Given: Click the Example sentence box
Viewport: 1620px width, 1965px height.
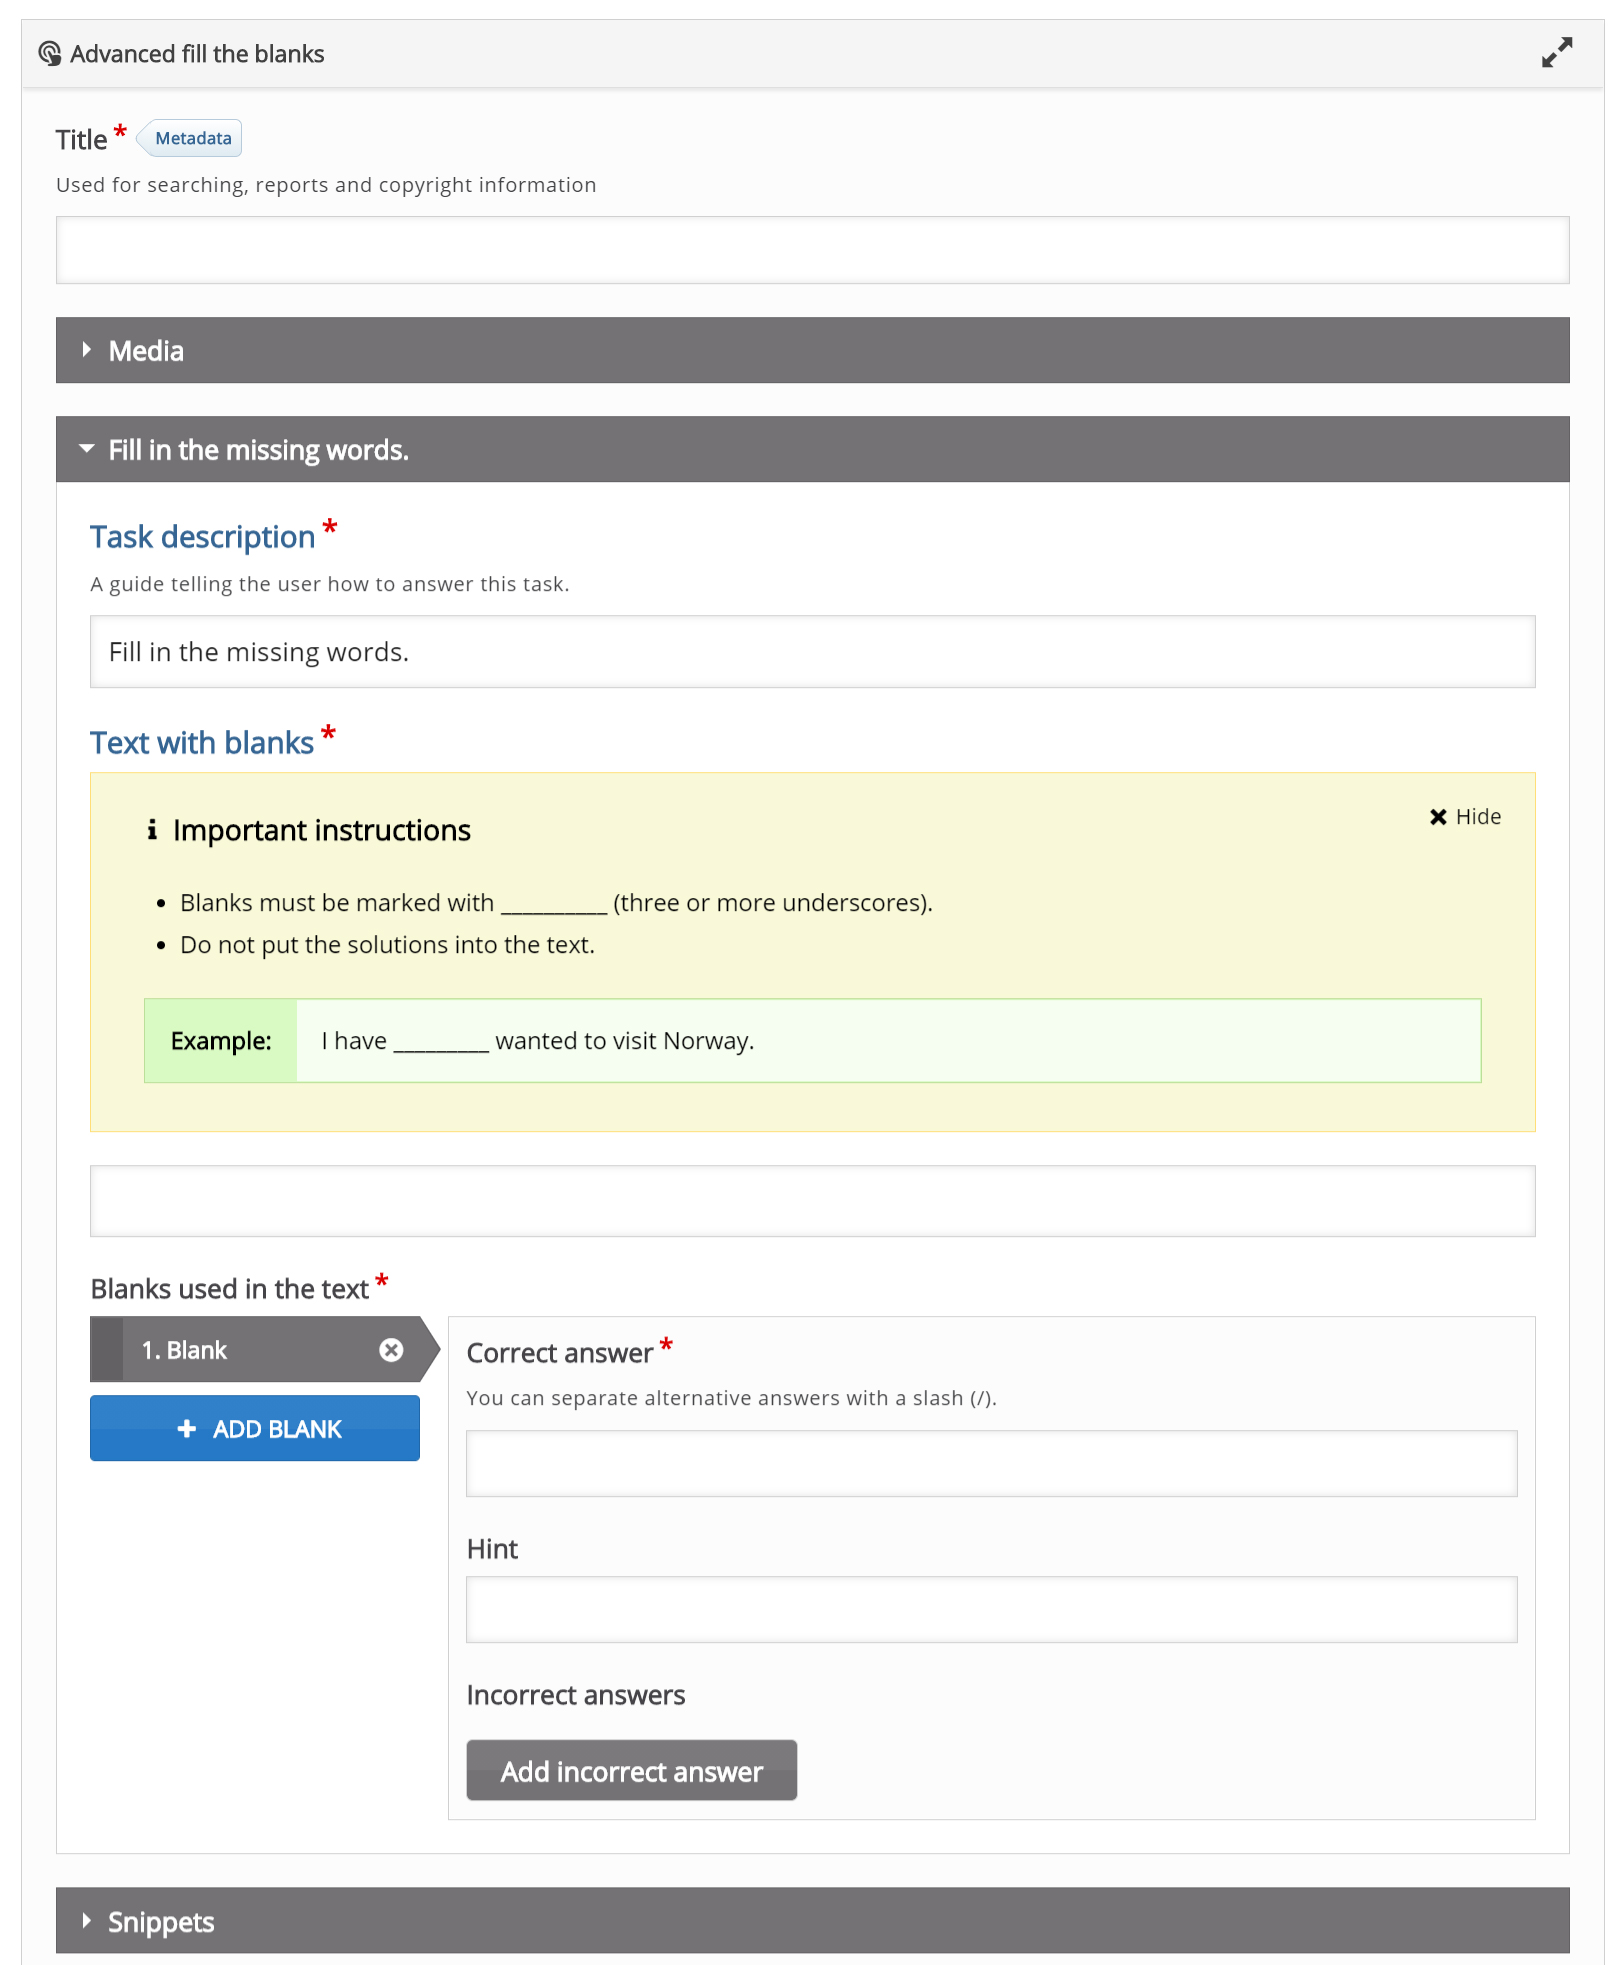Looking at the screenshot, I should click(x=812, y=1040).
